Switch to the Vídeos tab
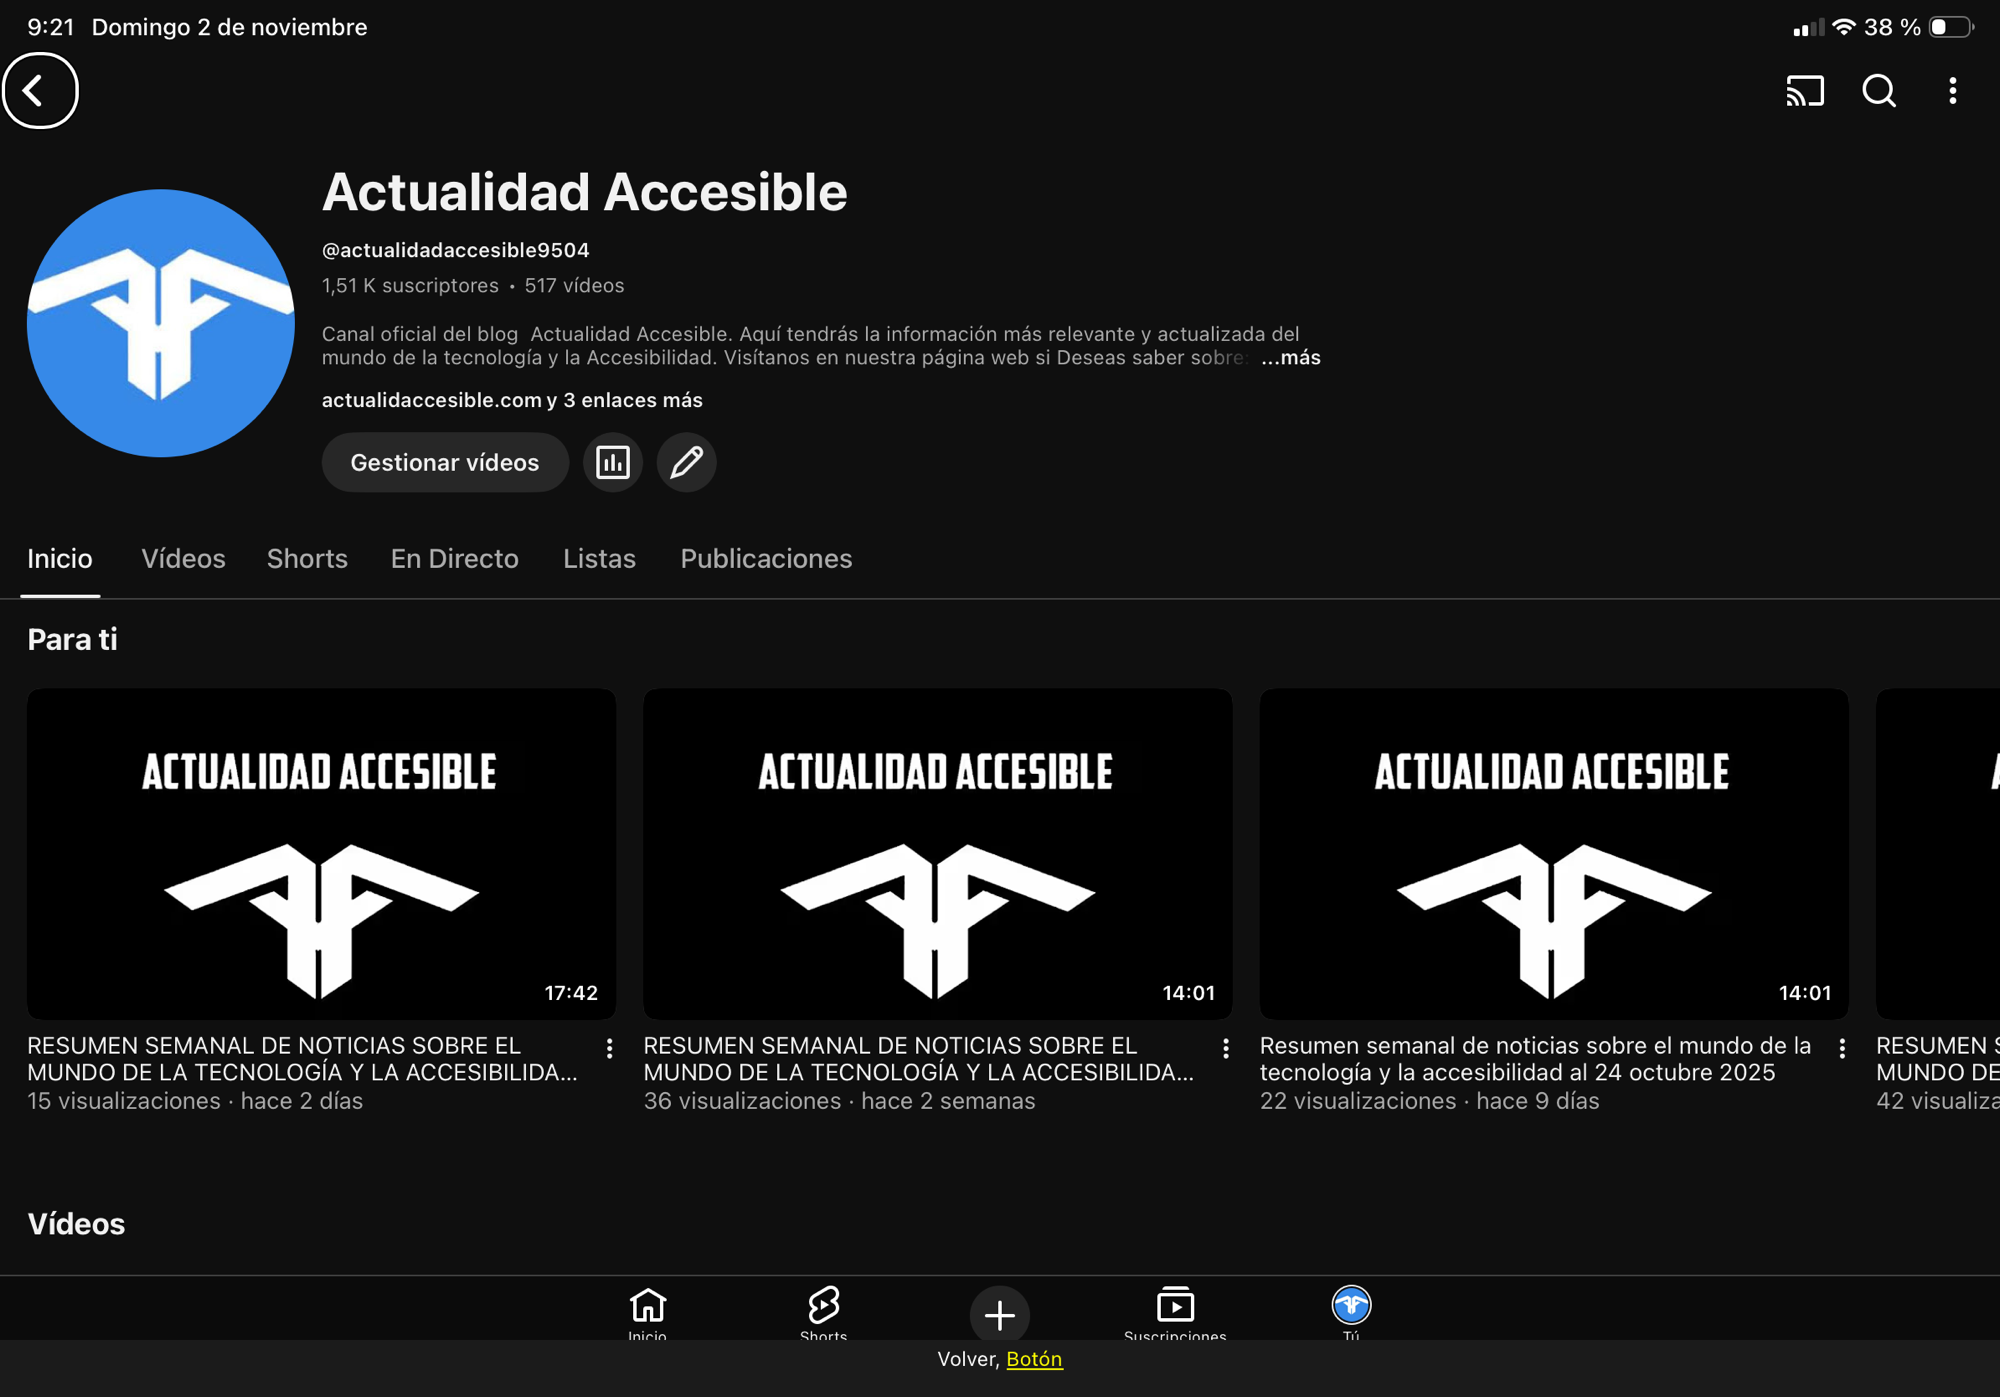This screenshot has height=1397, width=2000. pos(183,559)
